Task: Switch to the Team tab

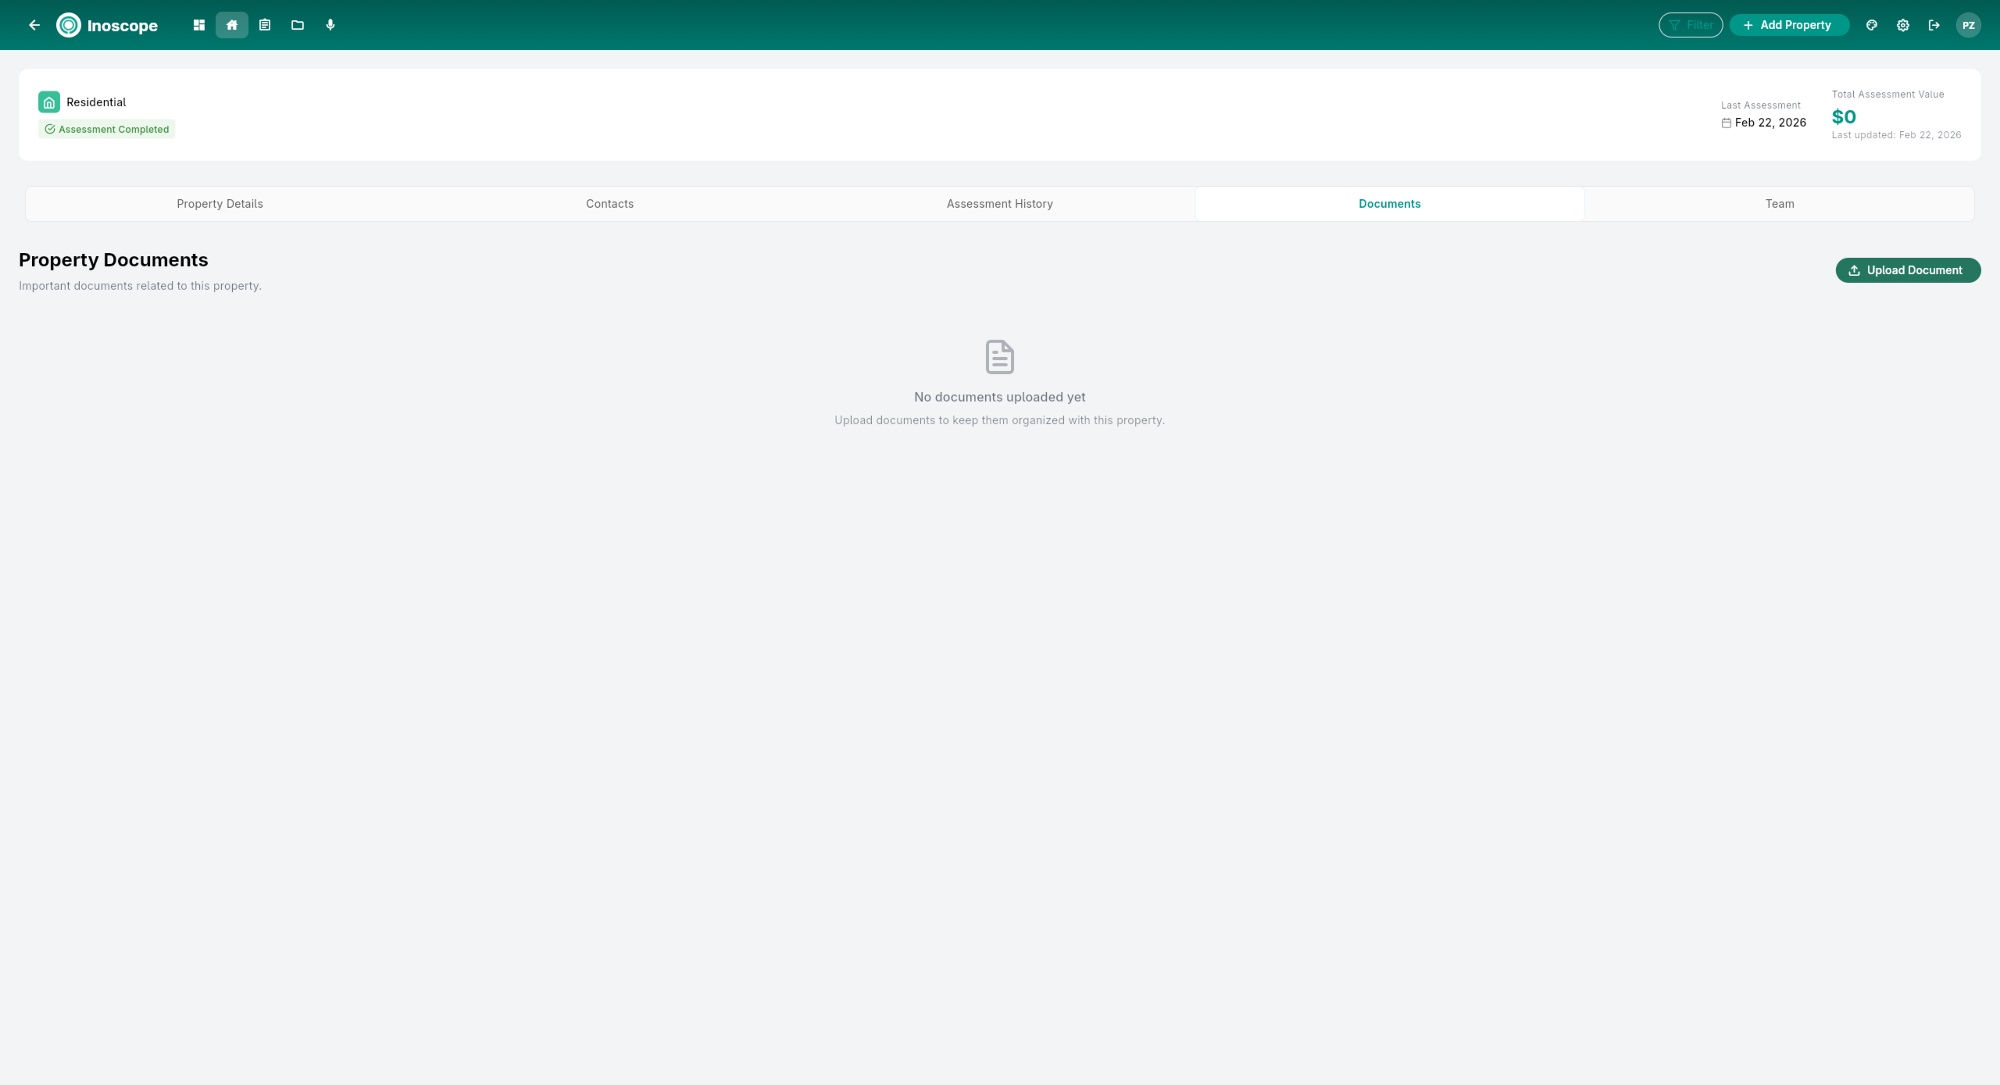Action: 1779,203
